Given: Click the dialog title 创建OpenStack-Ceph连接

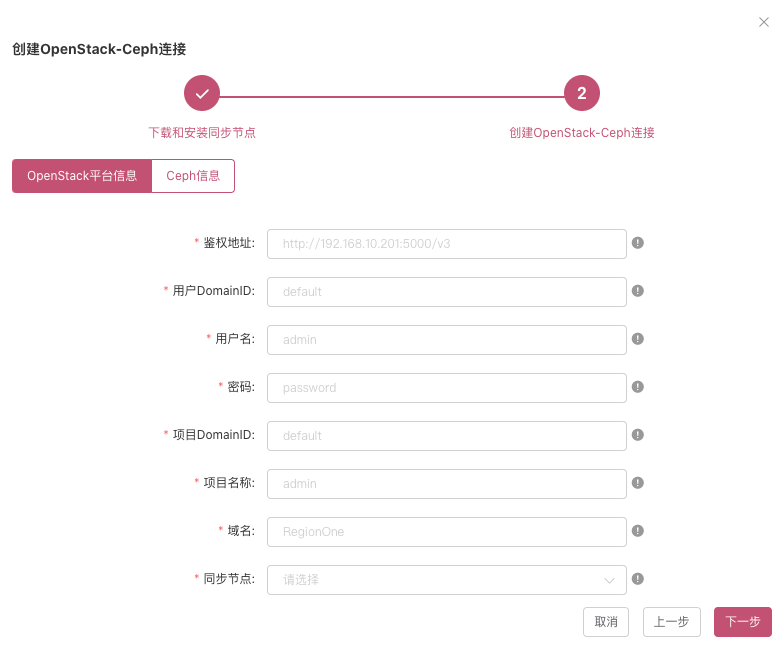Looking at the screenshot, I should 99,49.
